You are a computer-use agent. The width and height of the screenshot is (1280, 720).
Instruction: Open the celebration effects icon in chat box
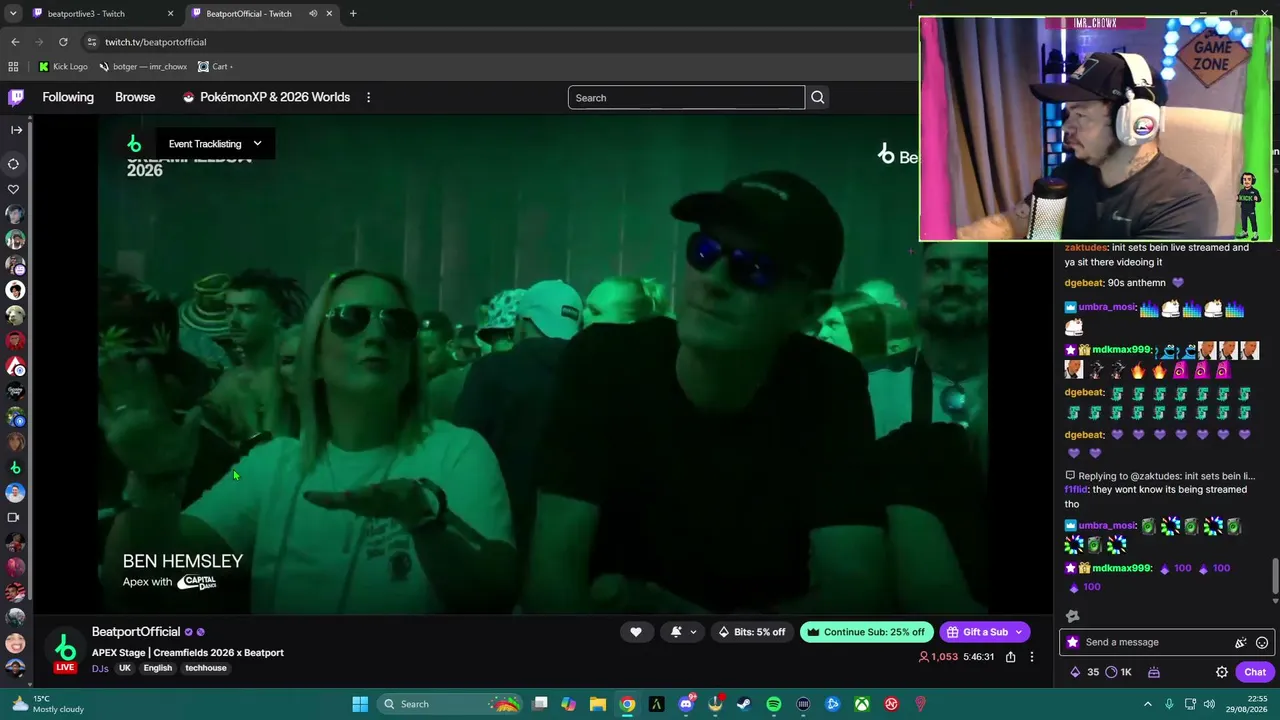click(1241, 642)
